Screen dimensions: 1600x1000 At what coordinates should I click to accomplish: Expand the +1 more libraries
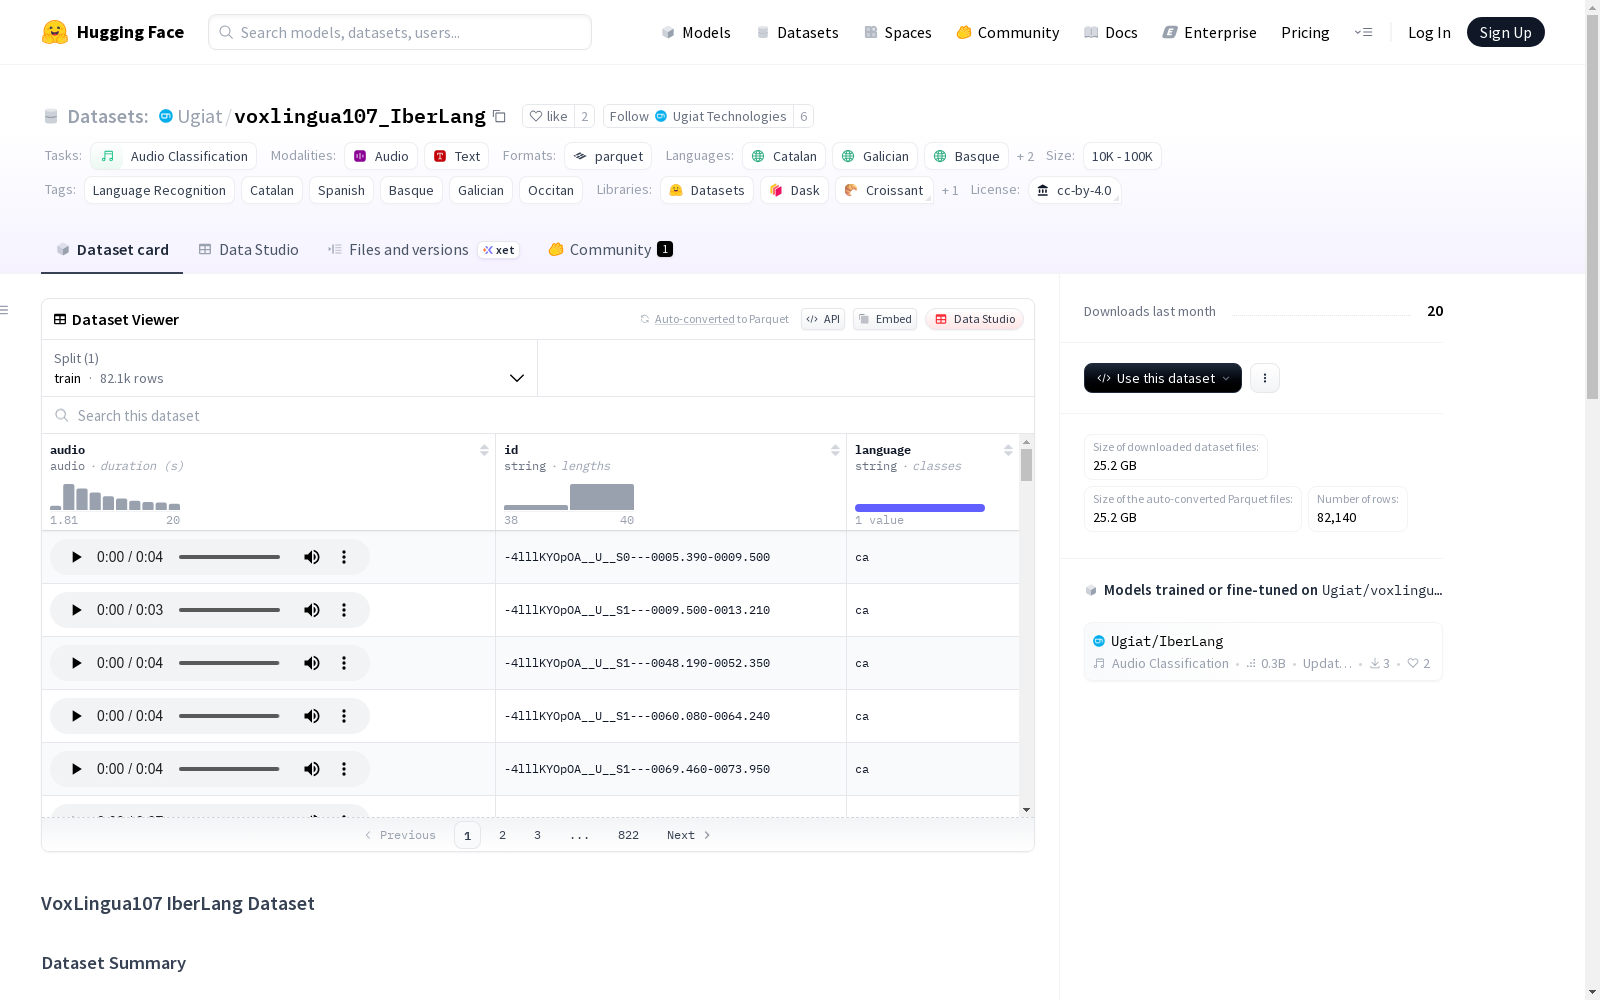pos(950,190)
